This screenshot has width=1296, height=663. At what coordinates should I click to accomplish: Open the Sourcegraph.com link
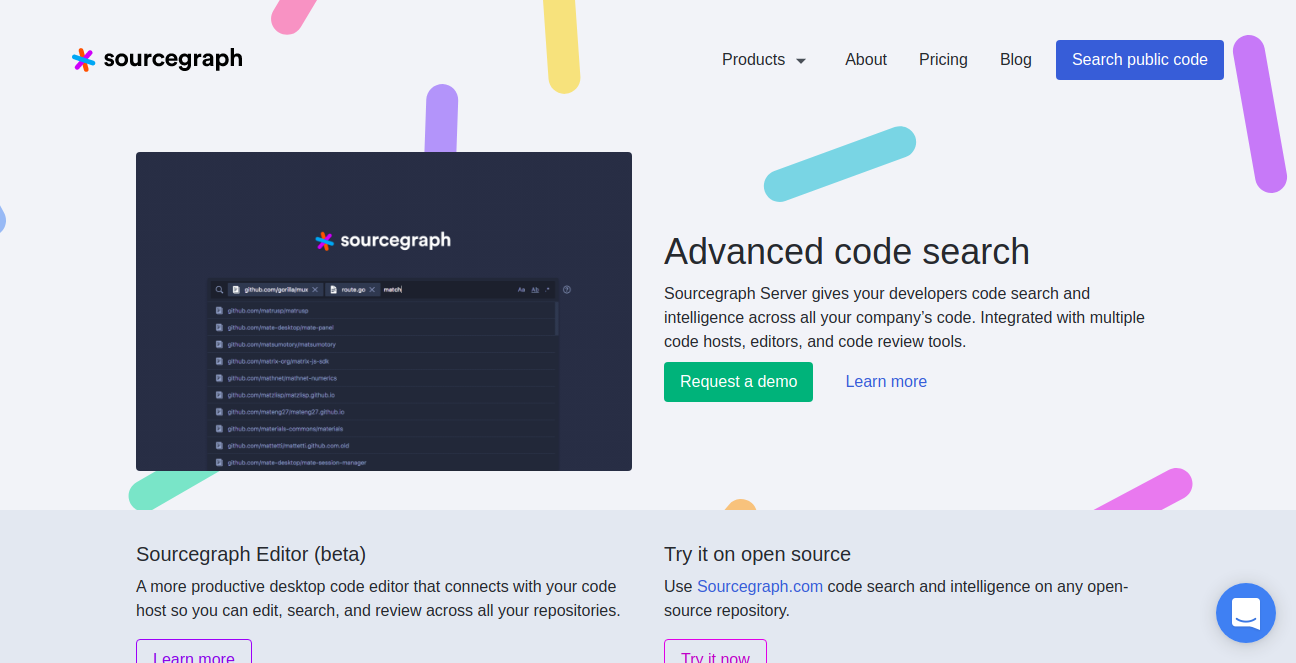click(x=760, y=586)
